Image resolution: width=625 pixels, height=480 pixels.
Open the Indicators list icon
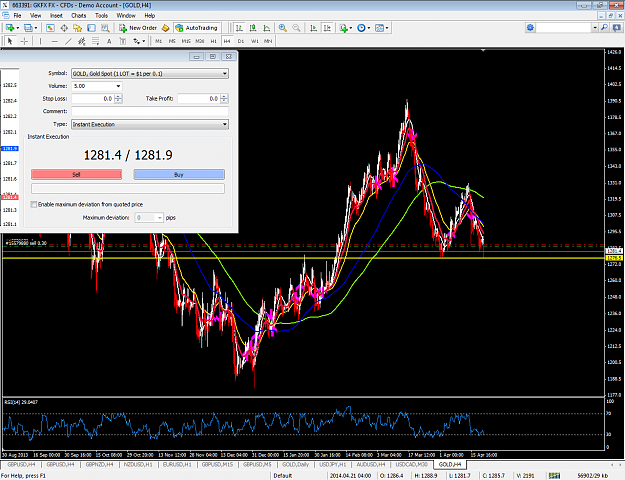[344, 28]
